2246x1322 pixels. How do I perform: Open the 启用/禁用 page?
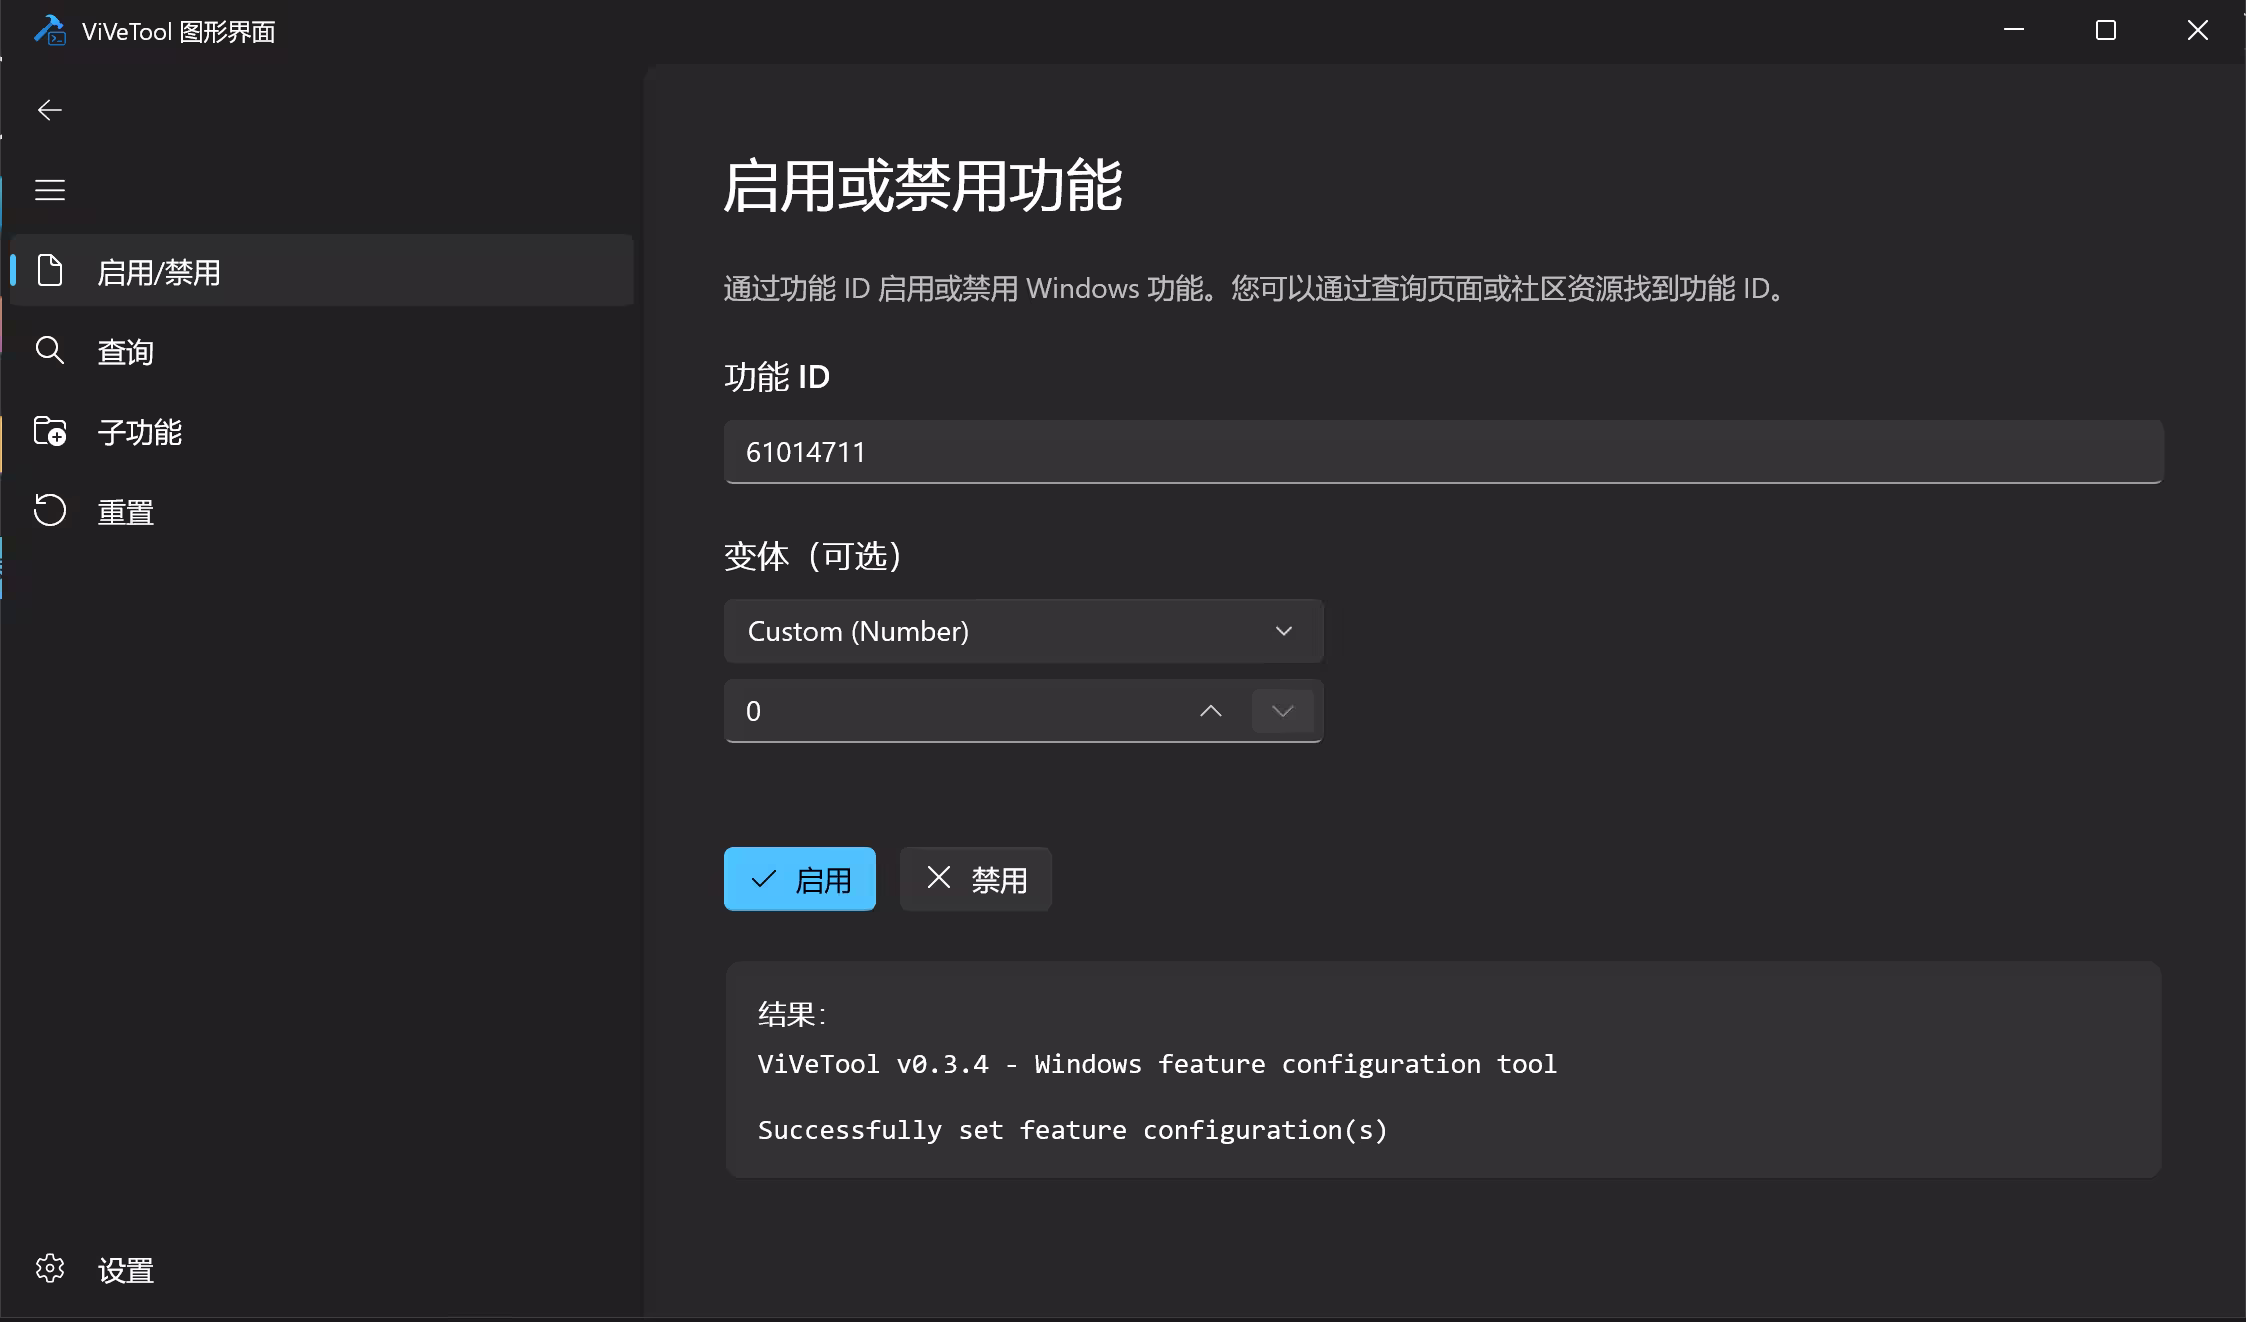click(x=322, y=271)
